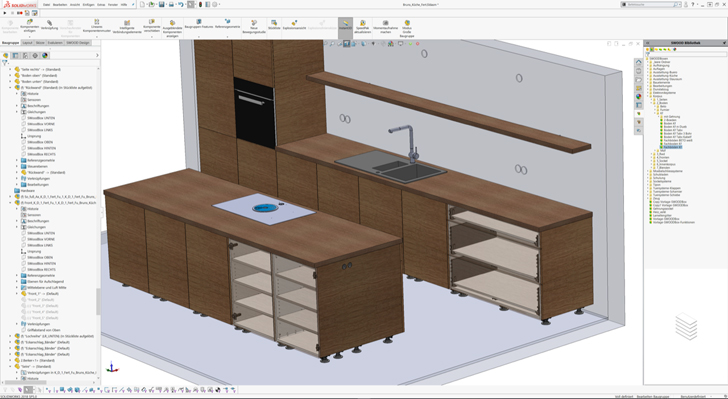
Task: Switch to the SWOOD Design tab
Action: coord(78,43)
